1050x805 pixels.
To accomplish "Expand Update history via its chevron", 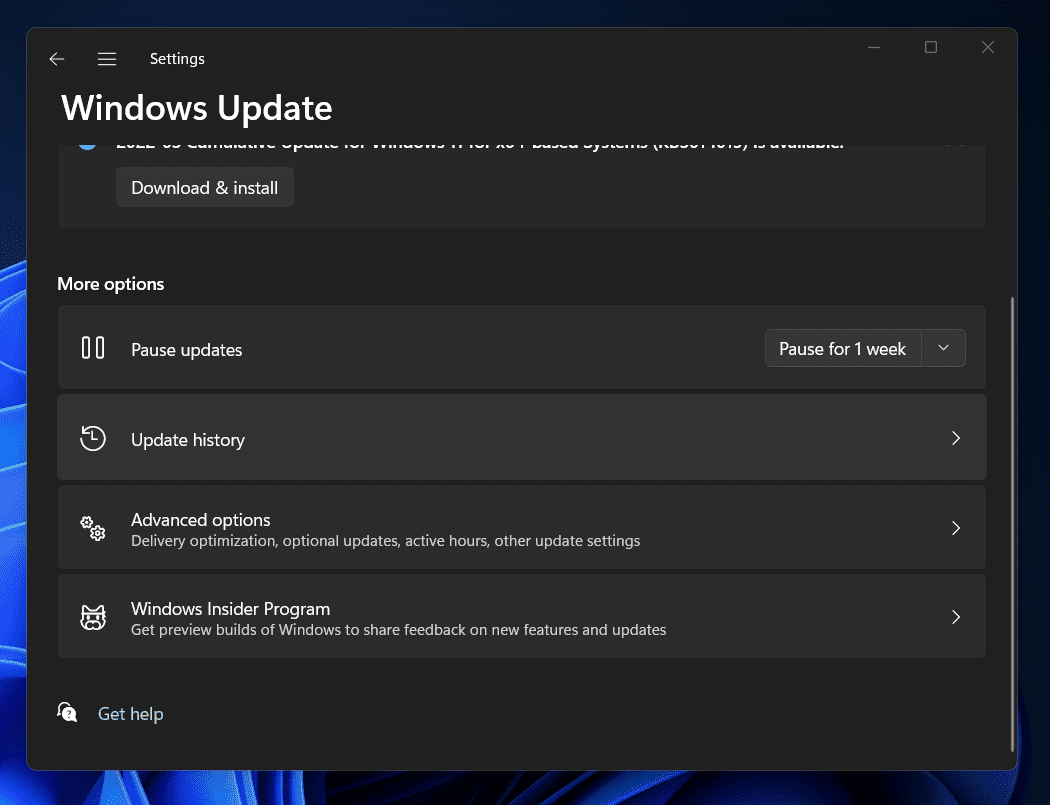I will pos(955,438).
